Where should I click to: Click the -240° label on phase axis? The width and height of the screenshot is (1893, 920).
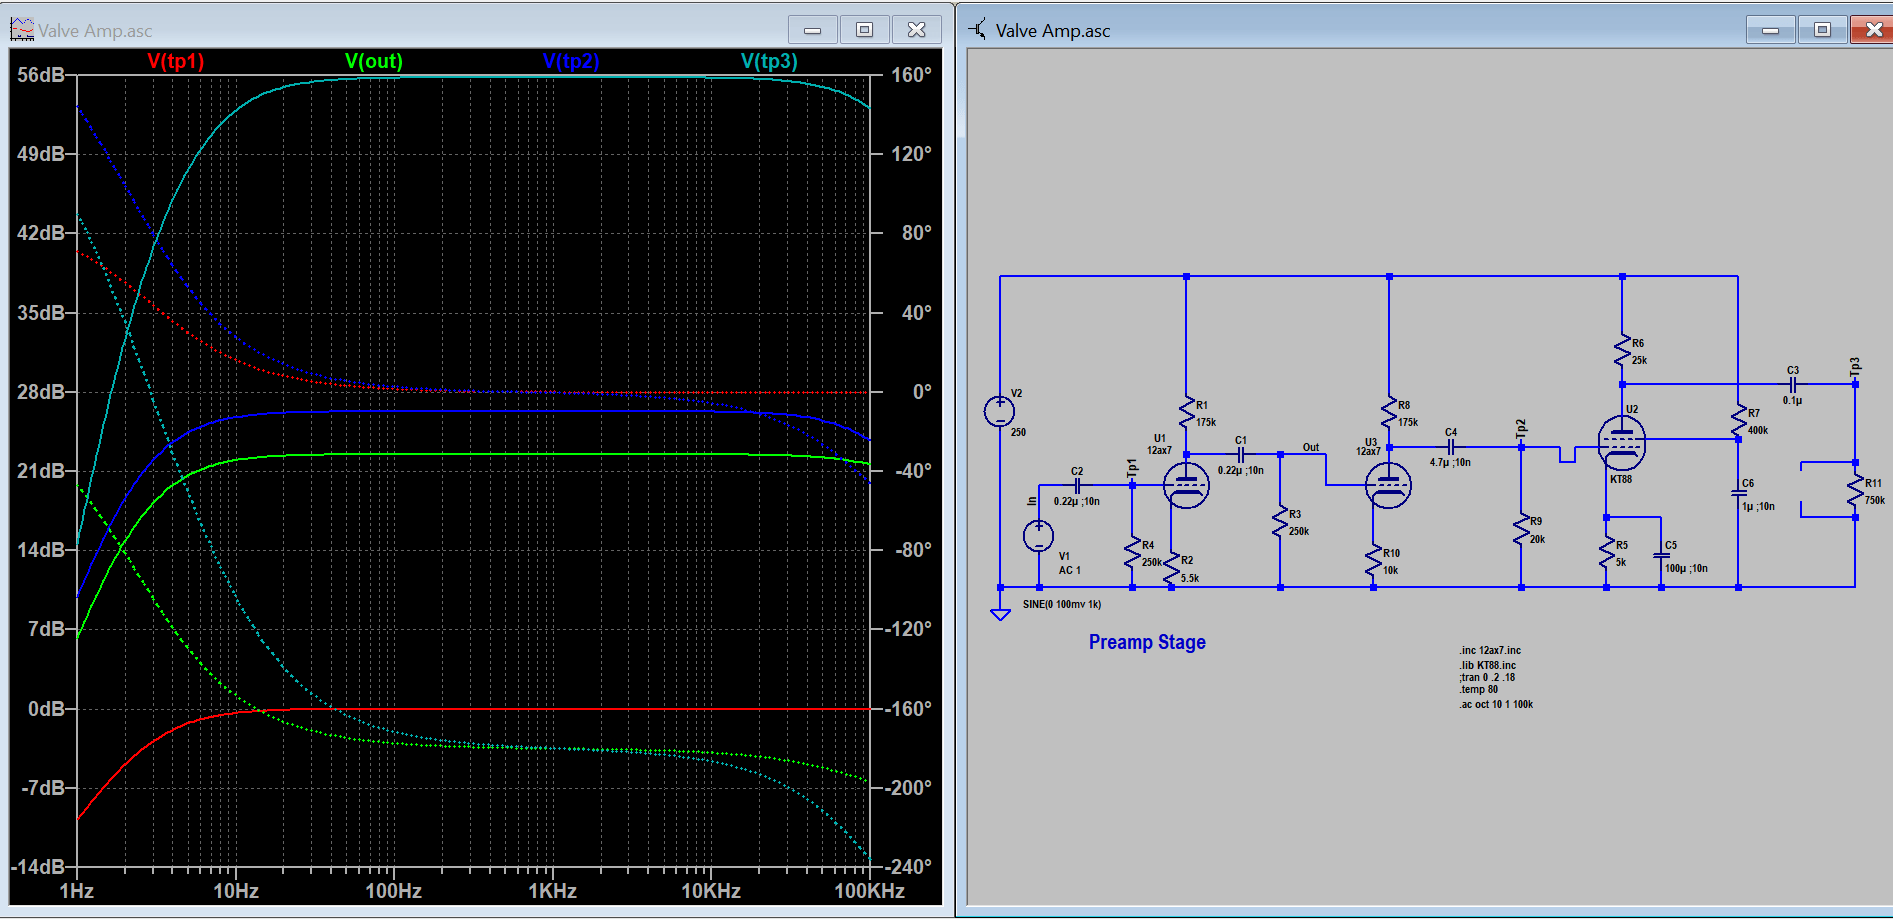[x=908, y=867]
